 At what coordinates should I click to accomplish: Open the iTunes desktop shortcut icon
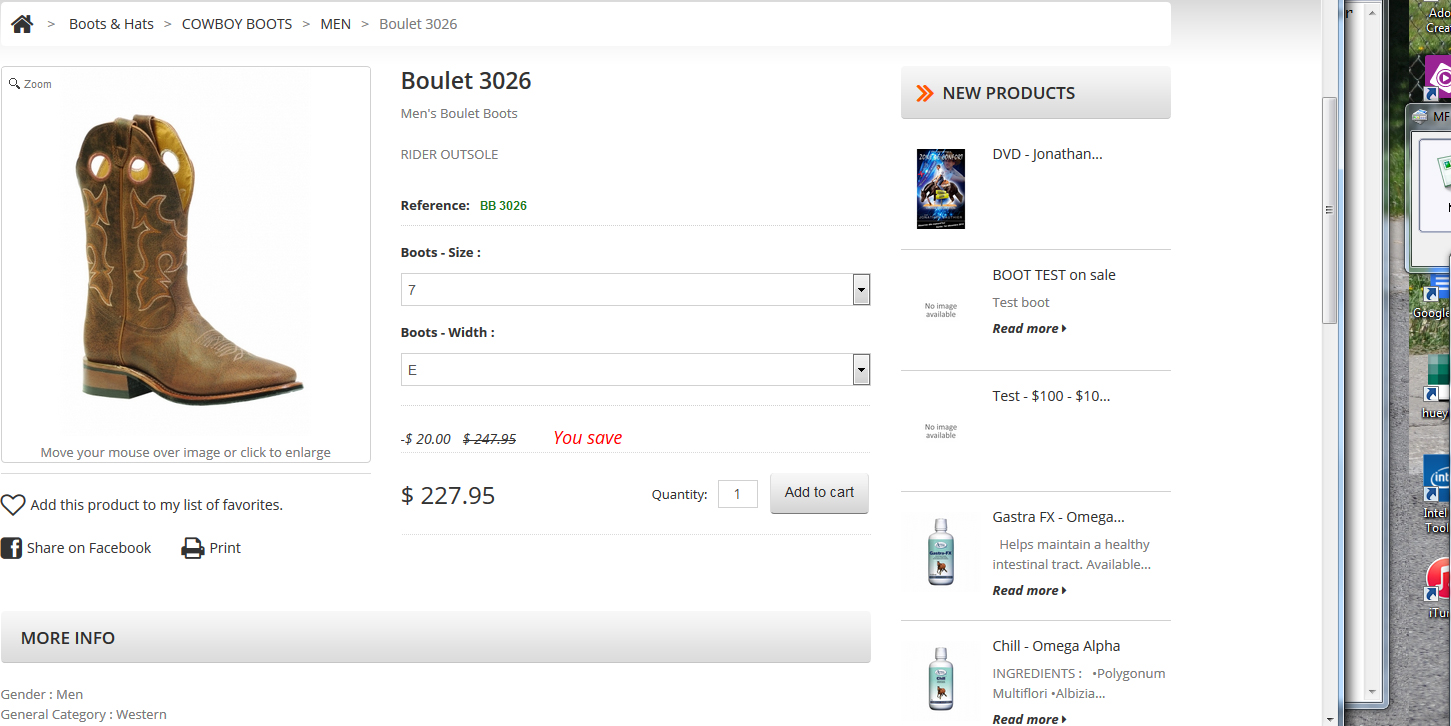[x=1438, y=580]
